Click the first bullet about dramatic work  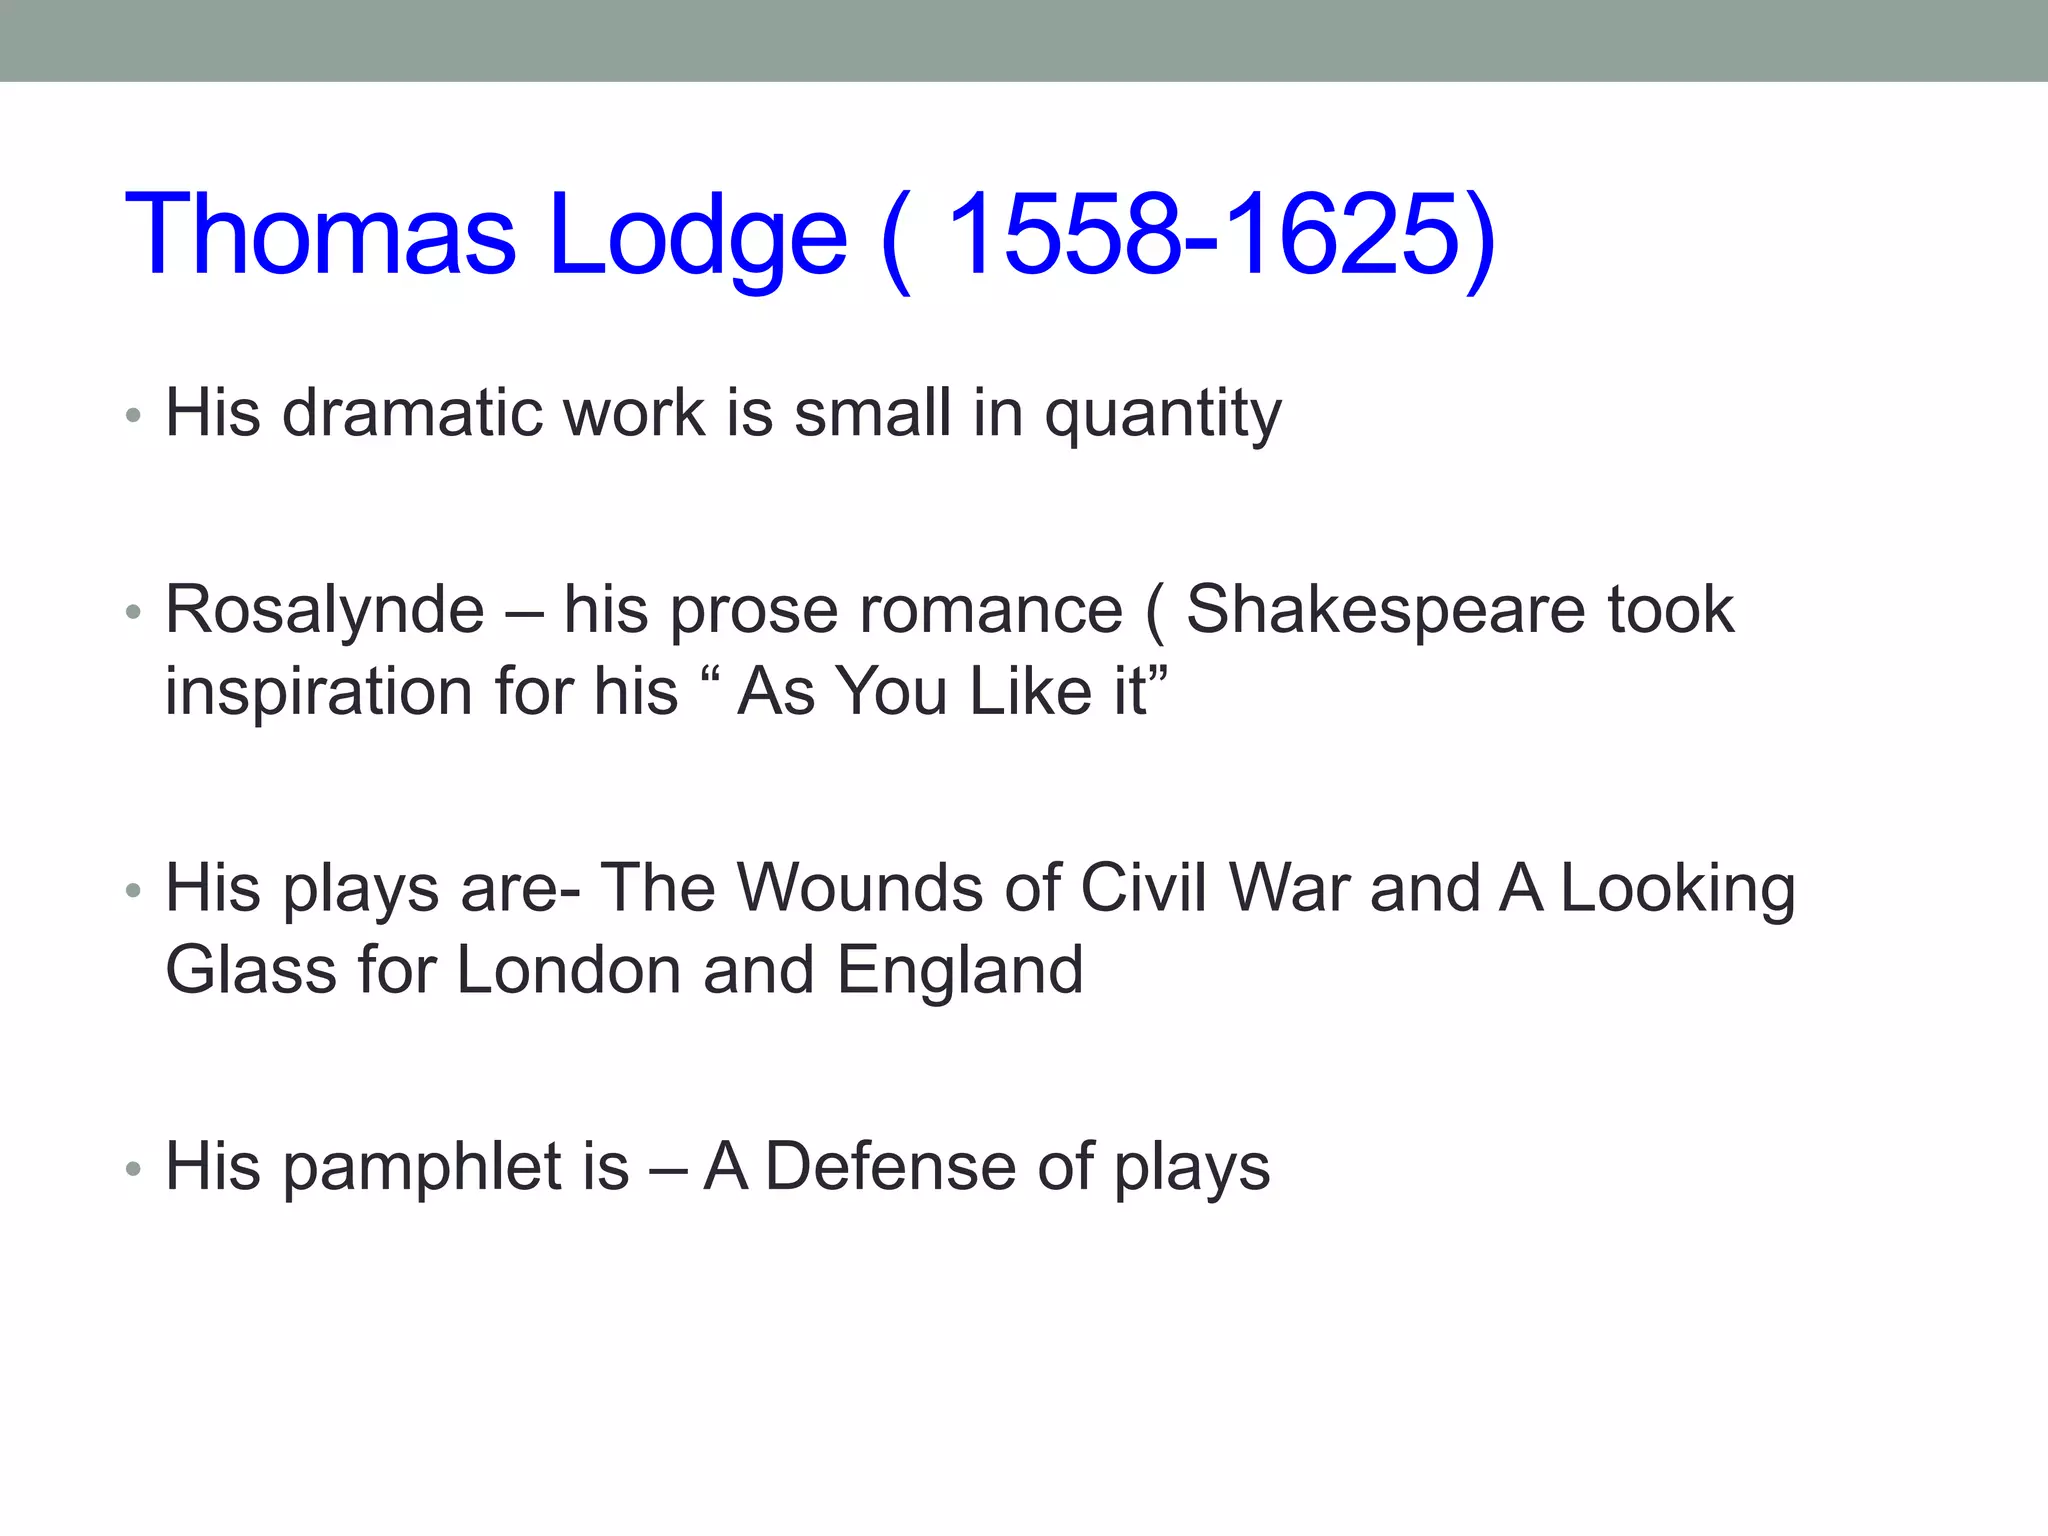723,415
